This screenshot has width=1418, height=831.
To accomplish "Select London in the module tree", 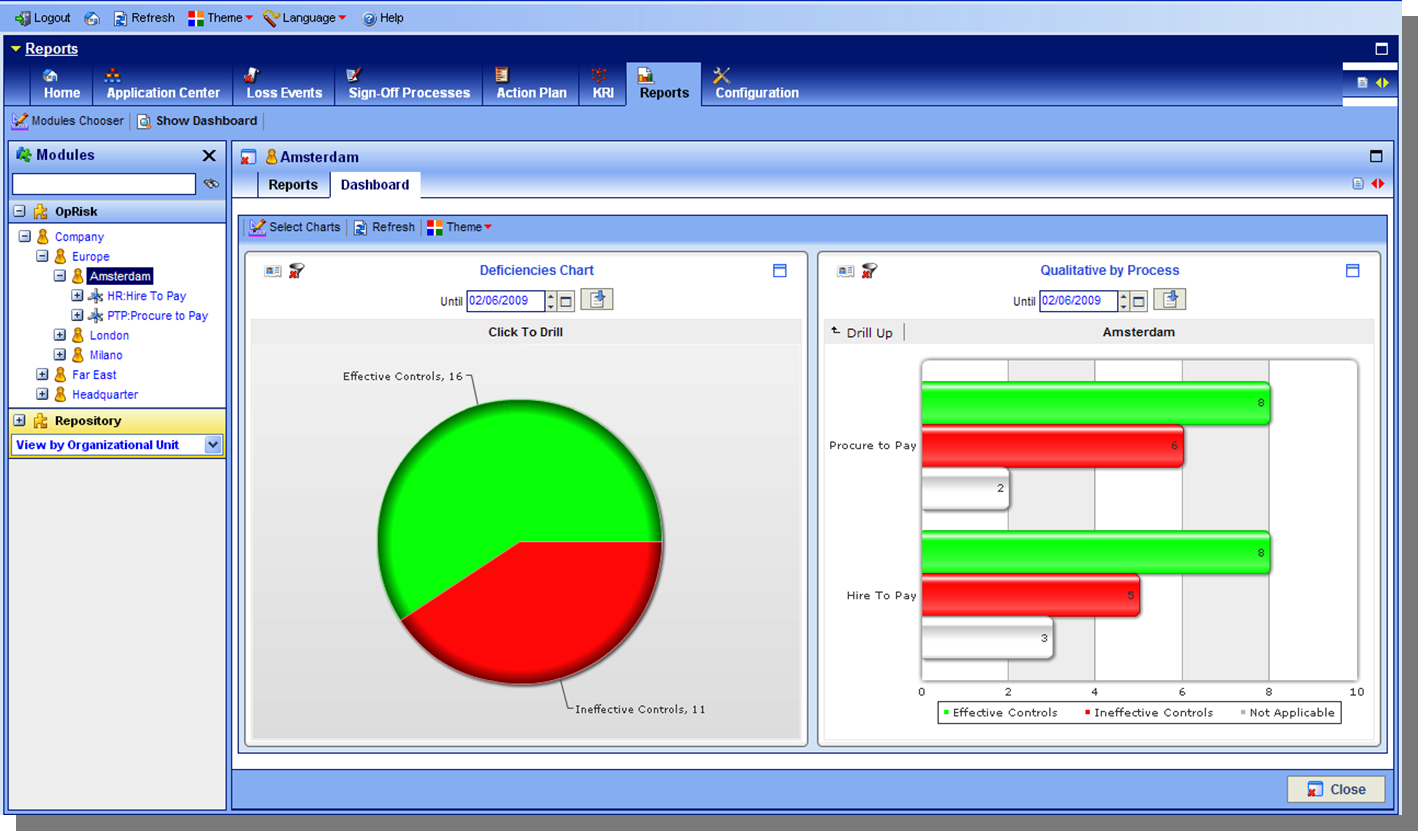I will coord(109,336).
